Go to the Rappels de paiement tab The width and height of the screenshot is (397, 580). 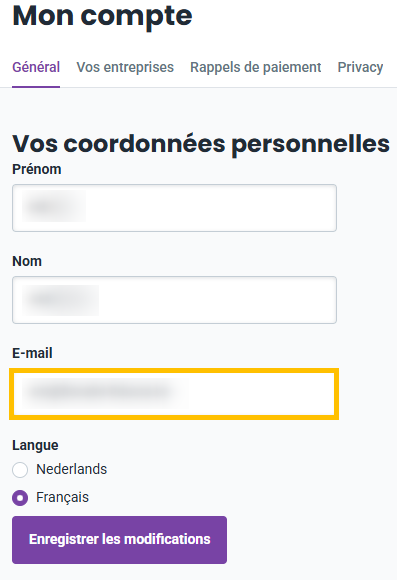256,67
